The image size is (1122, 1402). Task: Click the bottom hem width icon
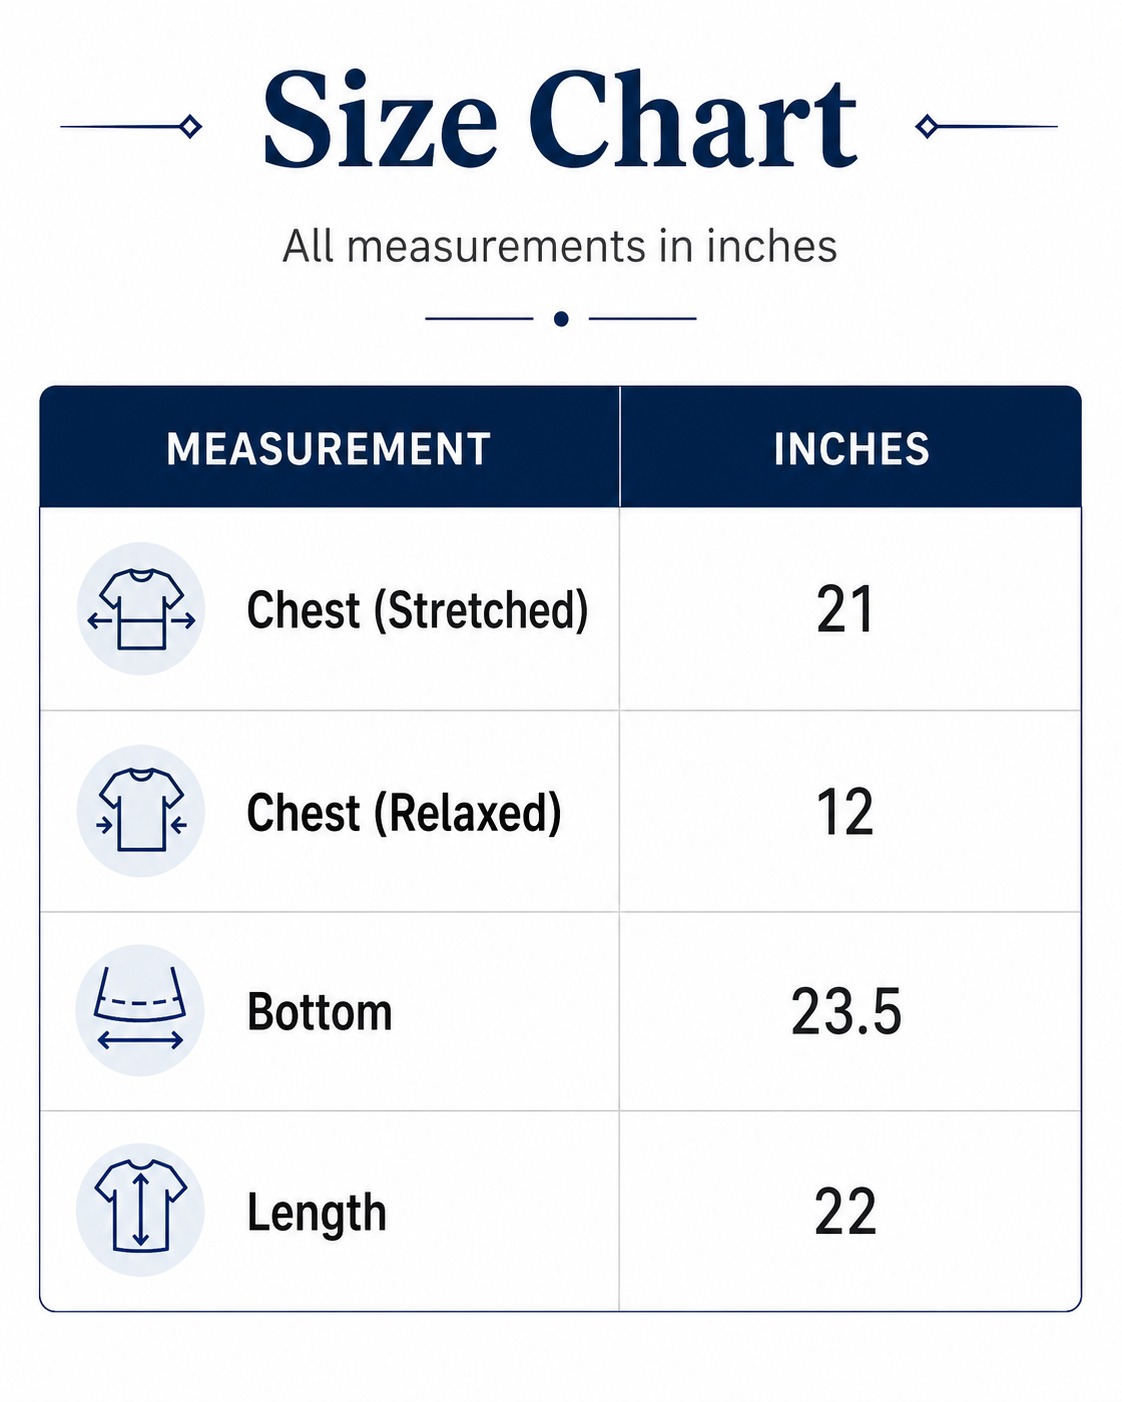click(x=140, y=1010)
